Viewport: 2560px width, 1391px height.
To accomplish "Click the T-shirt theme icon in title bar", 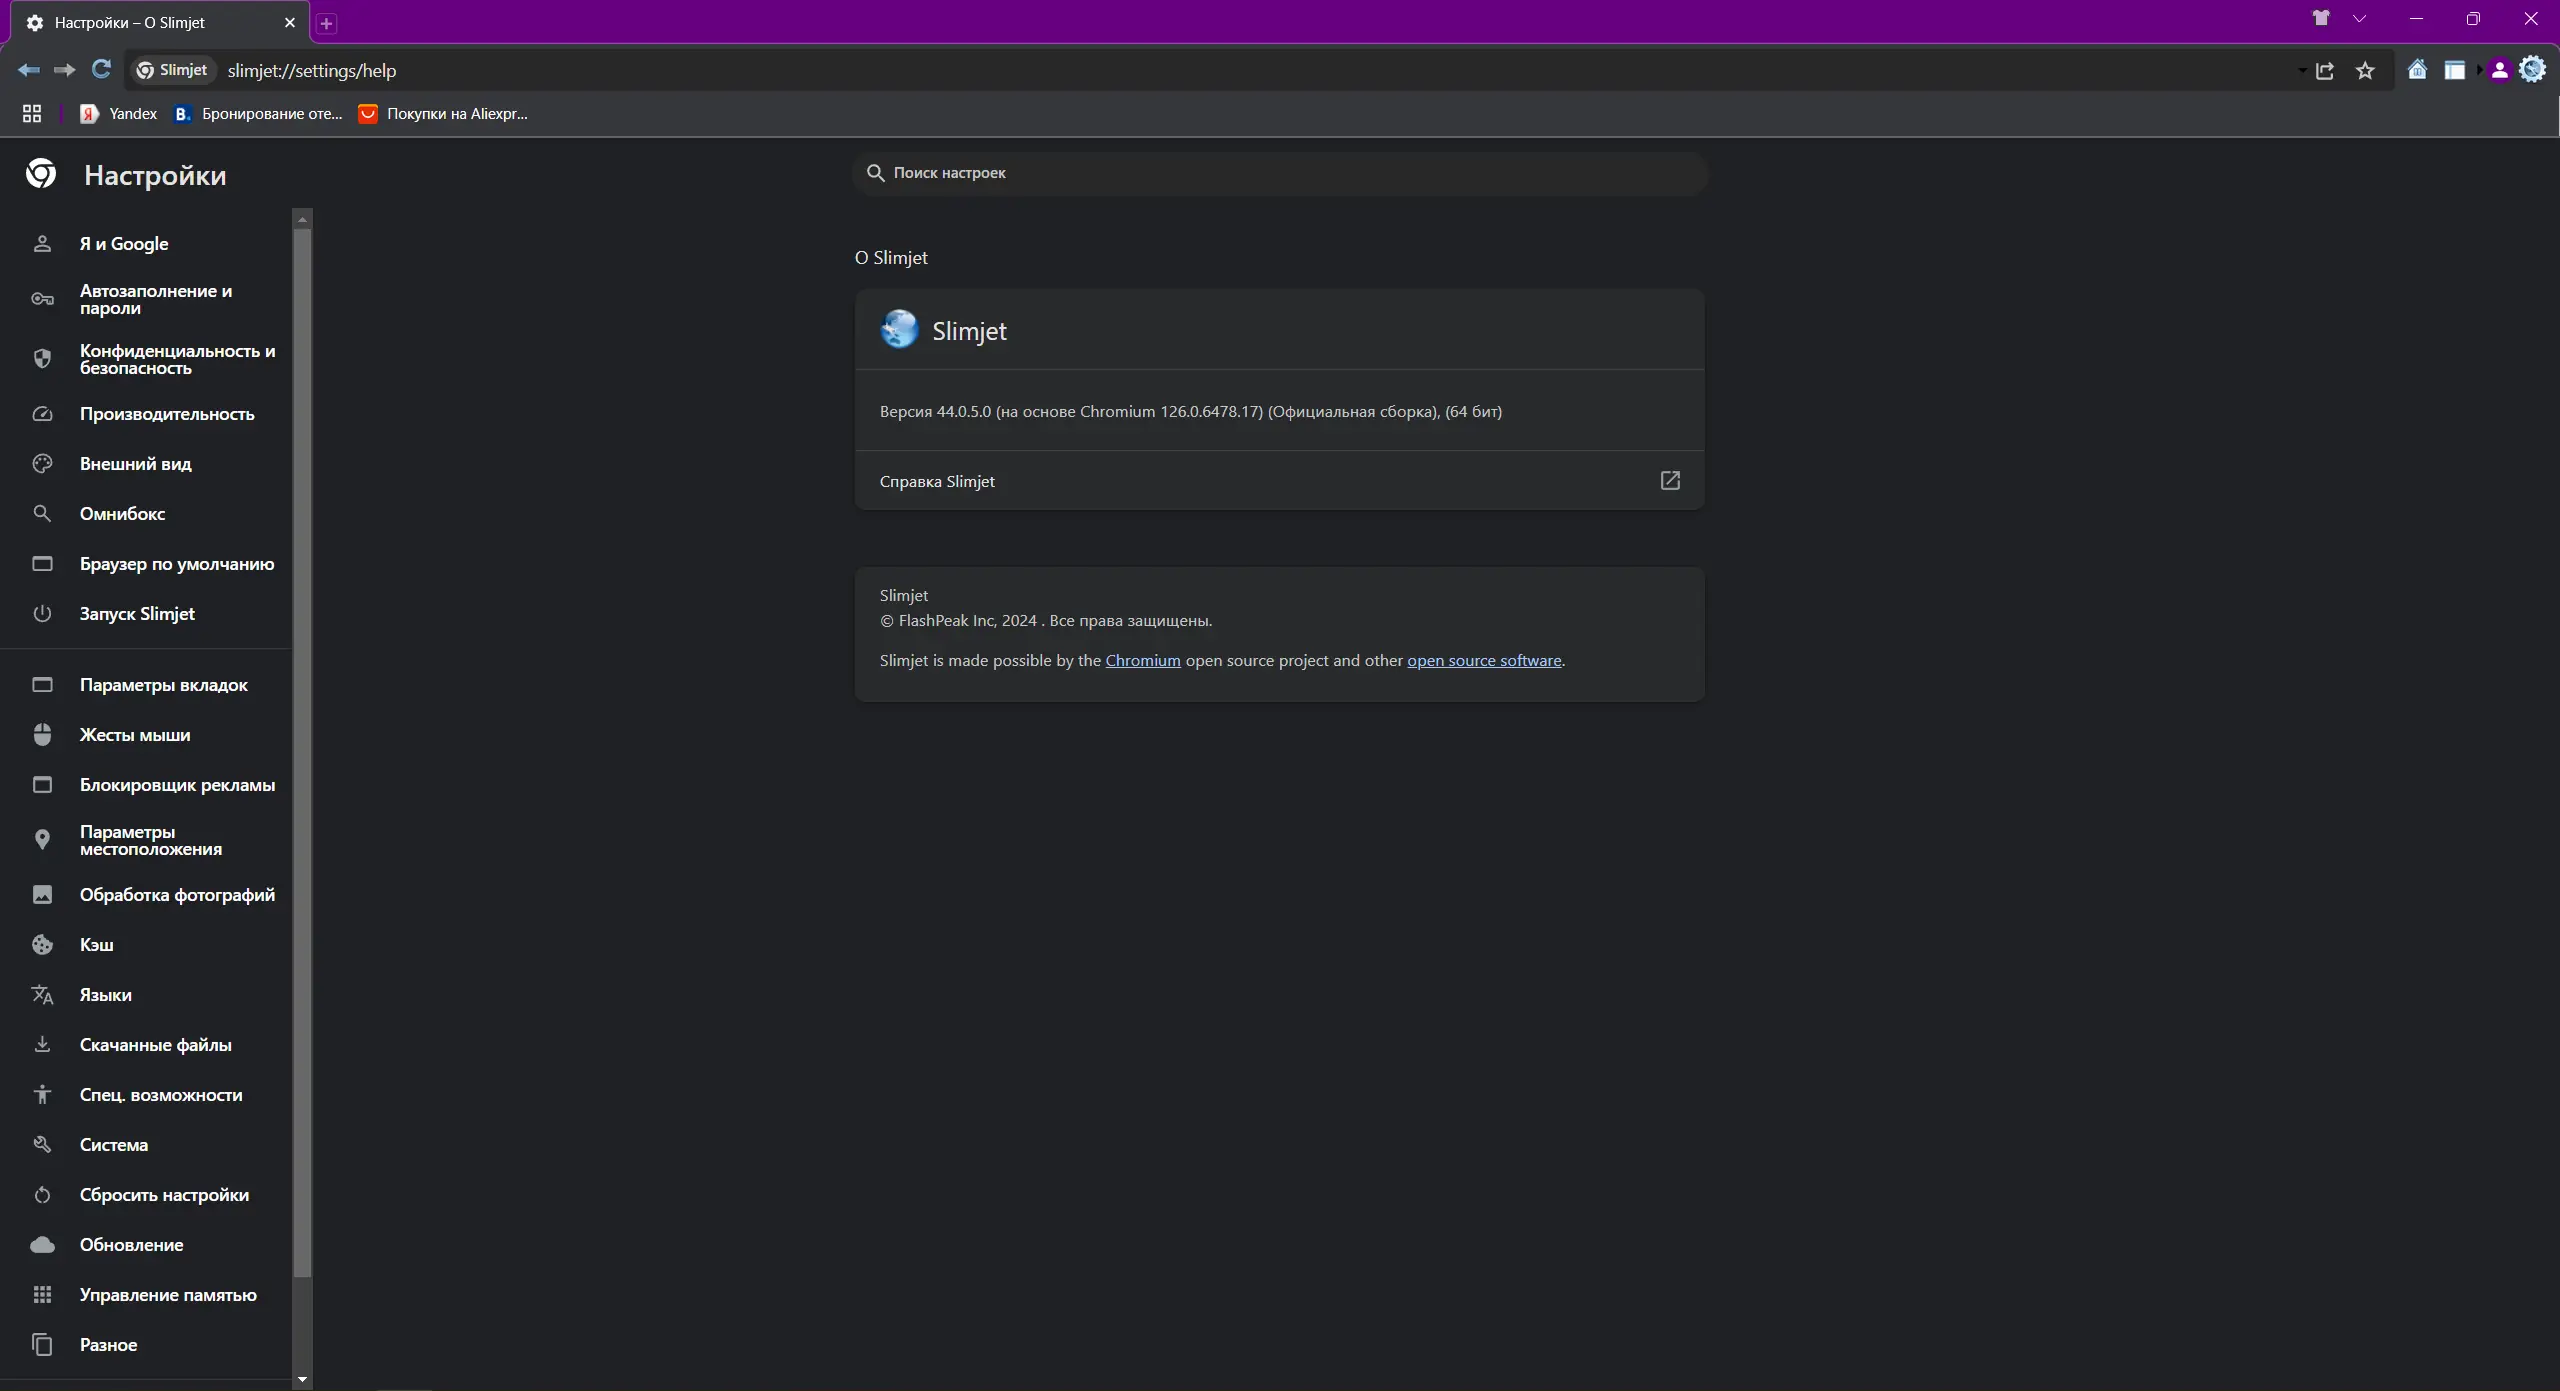I will coord(2321,18).
